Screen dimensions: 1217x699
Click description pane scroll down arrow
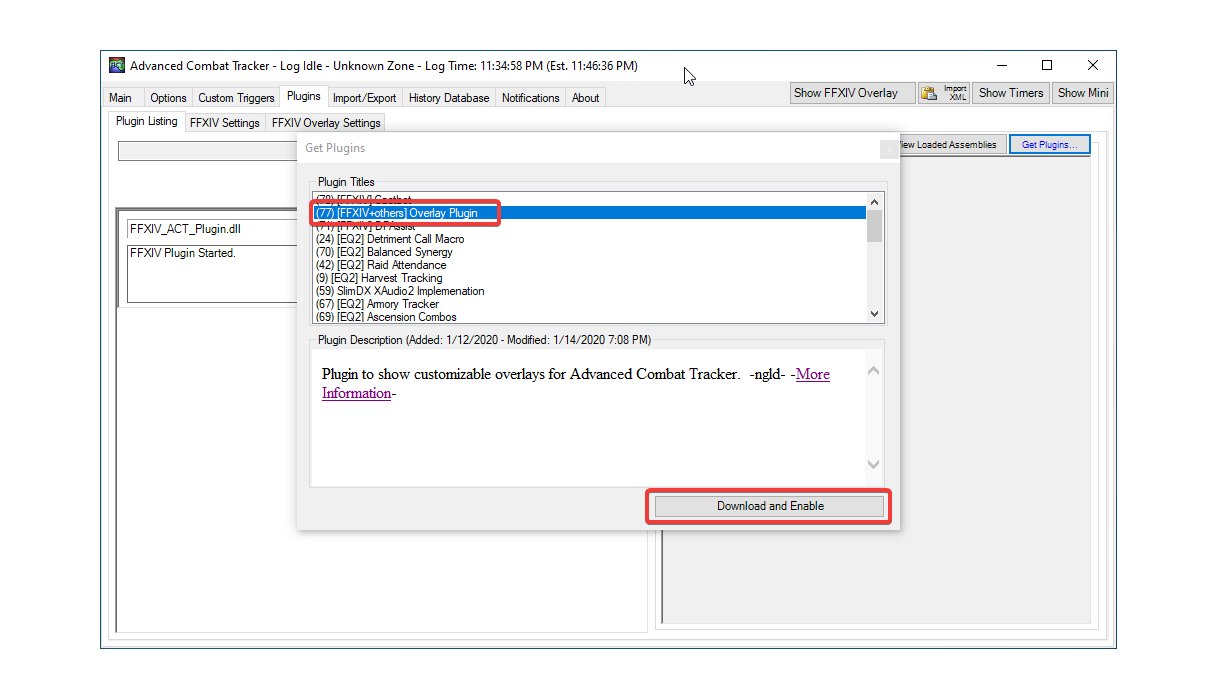873,465
